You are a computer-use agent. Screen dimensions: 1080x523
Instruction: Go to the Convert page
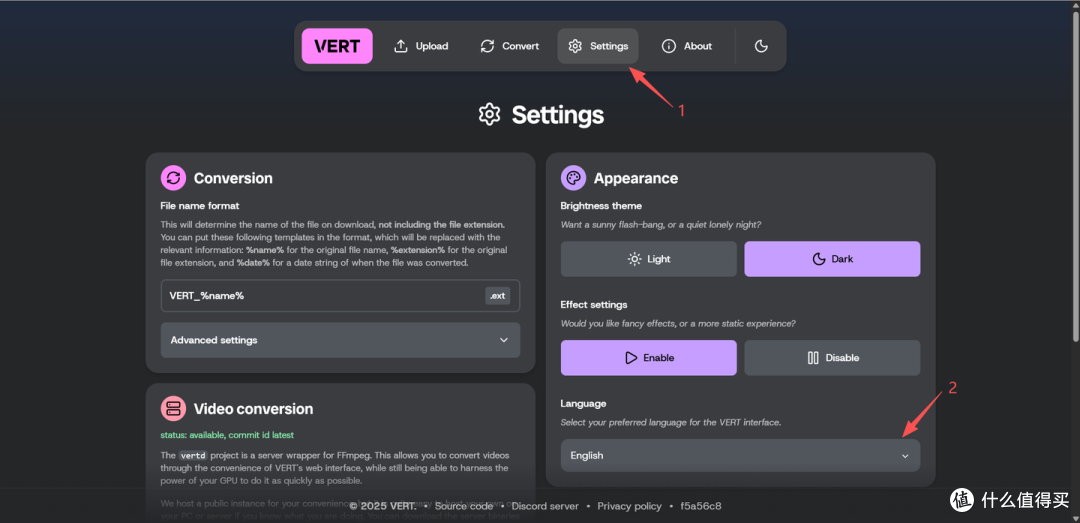(510, 46)
